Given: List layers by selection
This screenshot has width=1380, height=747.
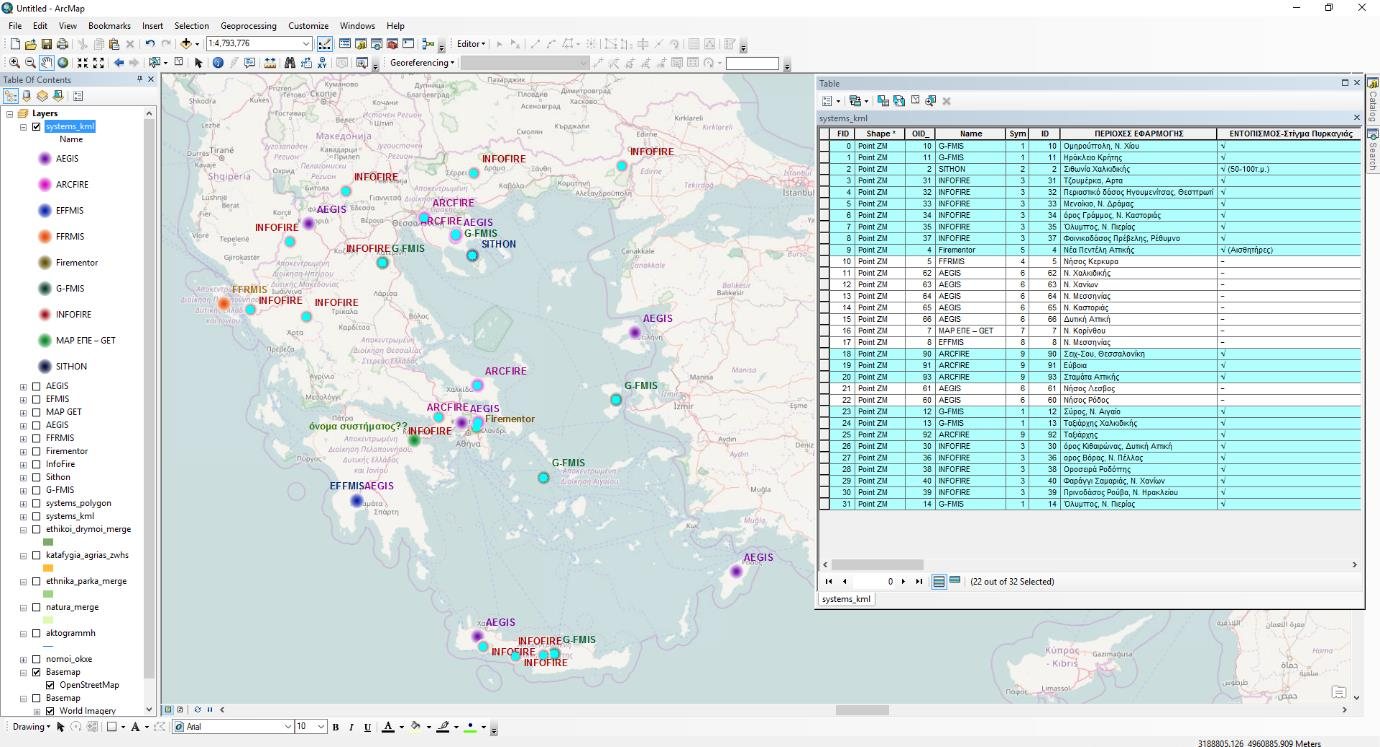Looking at the screenshot, I should click(x=58, y=96).
